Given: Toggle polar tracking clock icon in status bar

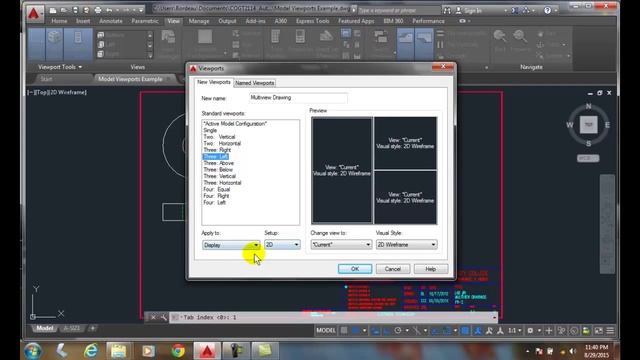Looking at the screenshot, I should coord(398,331).
